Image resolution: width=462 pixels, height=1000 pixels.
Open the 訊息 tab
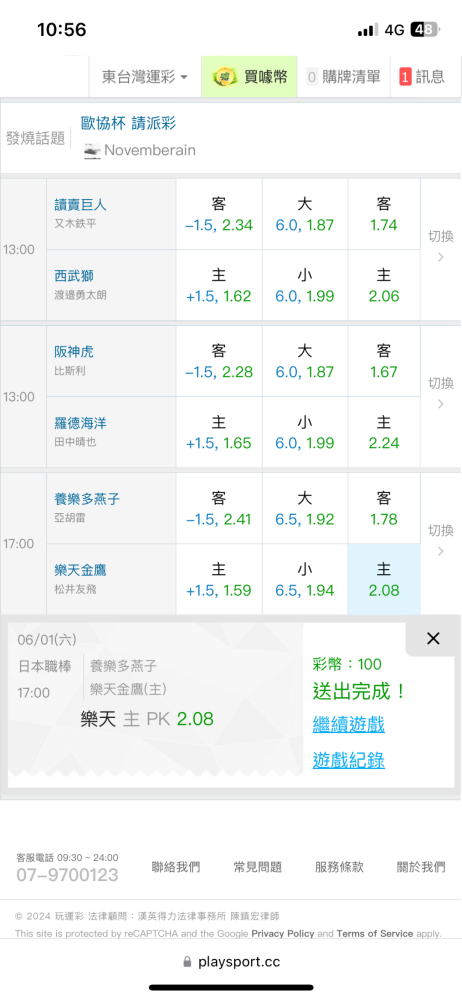[x=422, y=77]
